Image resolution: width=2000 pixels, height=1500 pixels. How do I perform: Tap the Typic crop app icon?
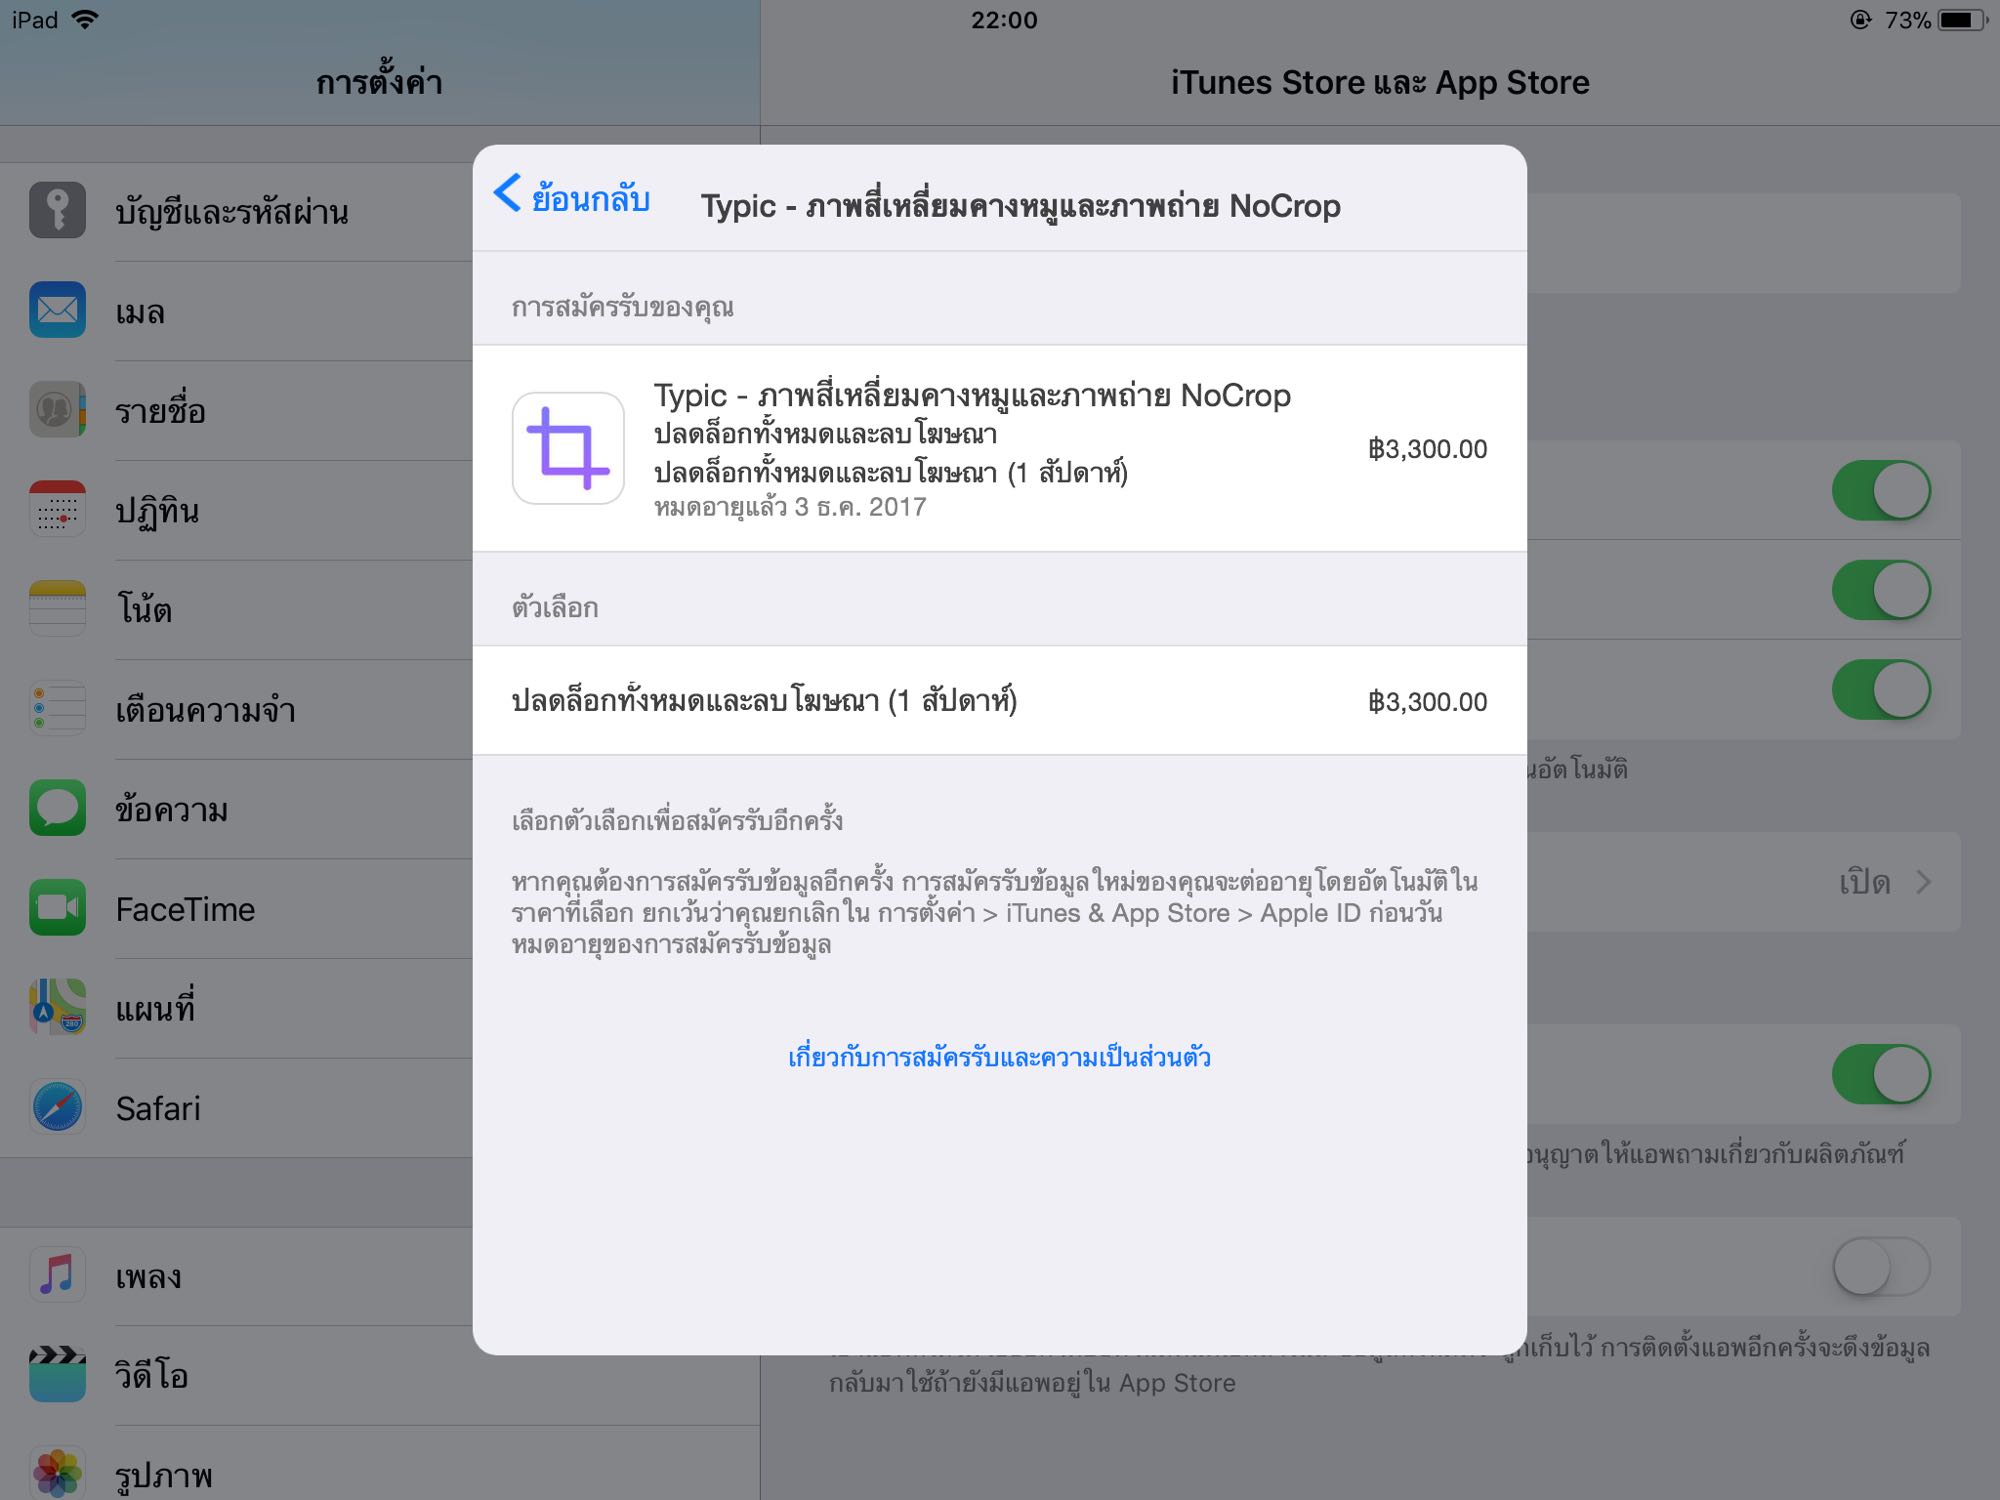coord(568,448)
